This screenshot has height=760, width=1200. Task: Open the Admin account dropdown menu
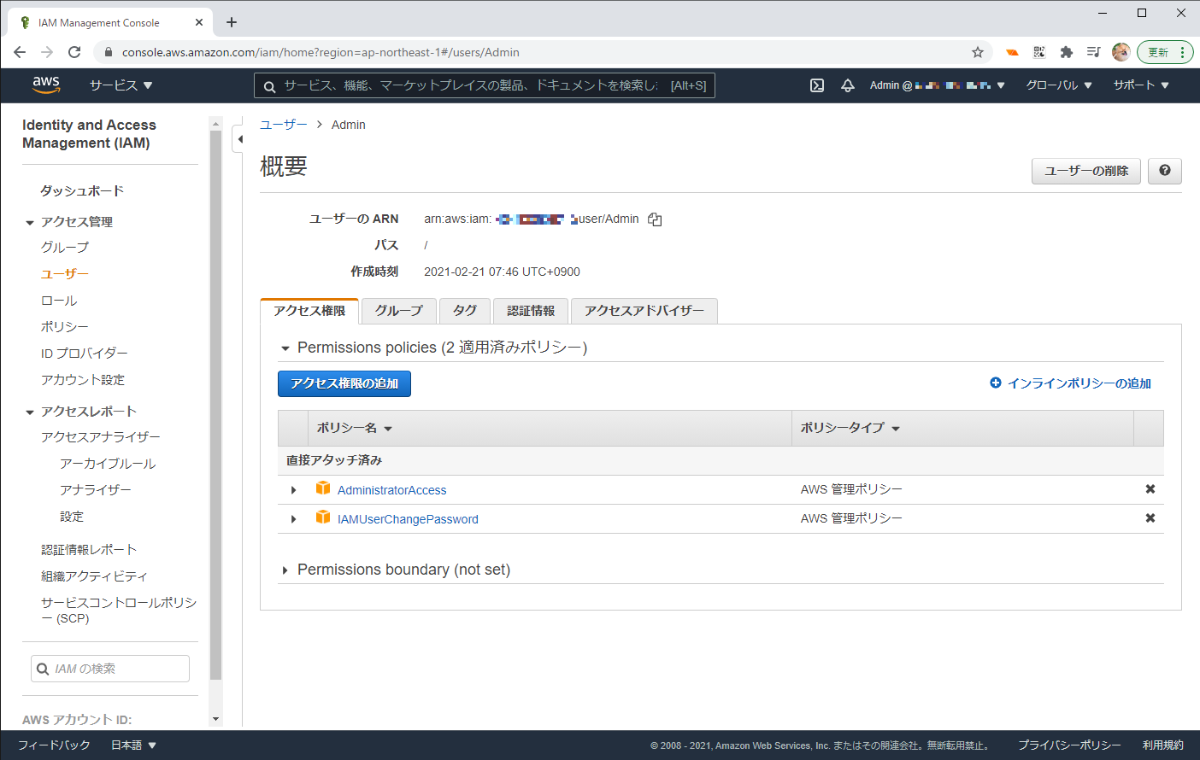(x=937, y=86)
